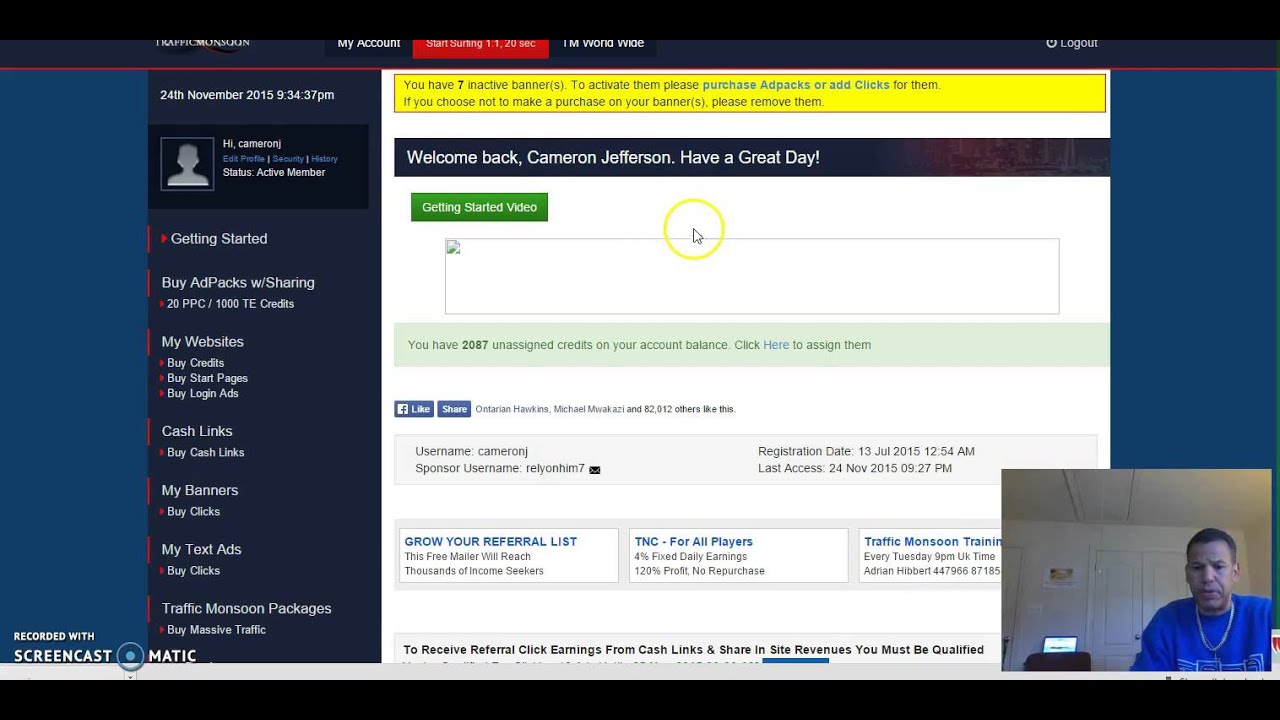
Task: Click the date and time text
Action: (x=247, y=95)
